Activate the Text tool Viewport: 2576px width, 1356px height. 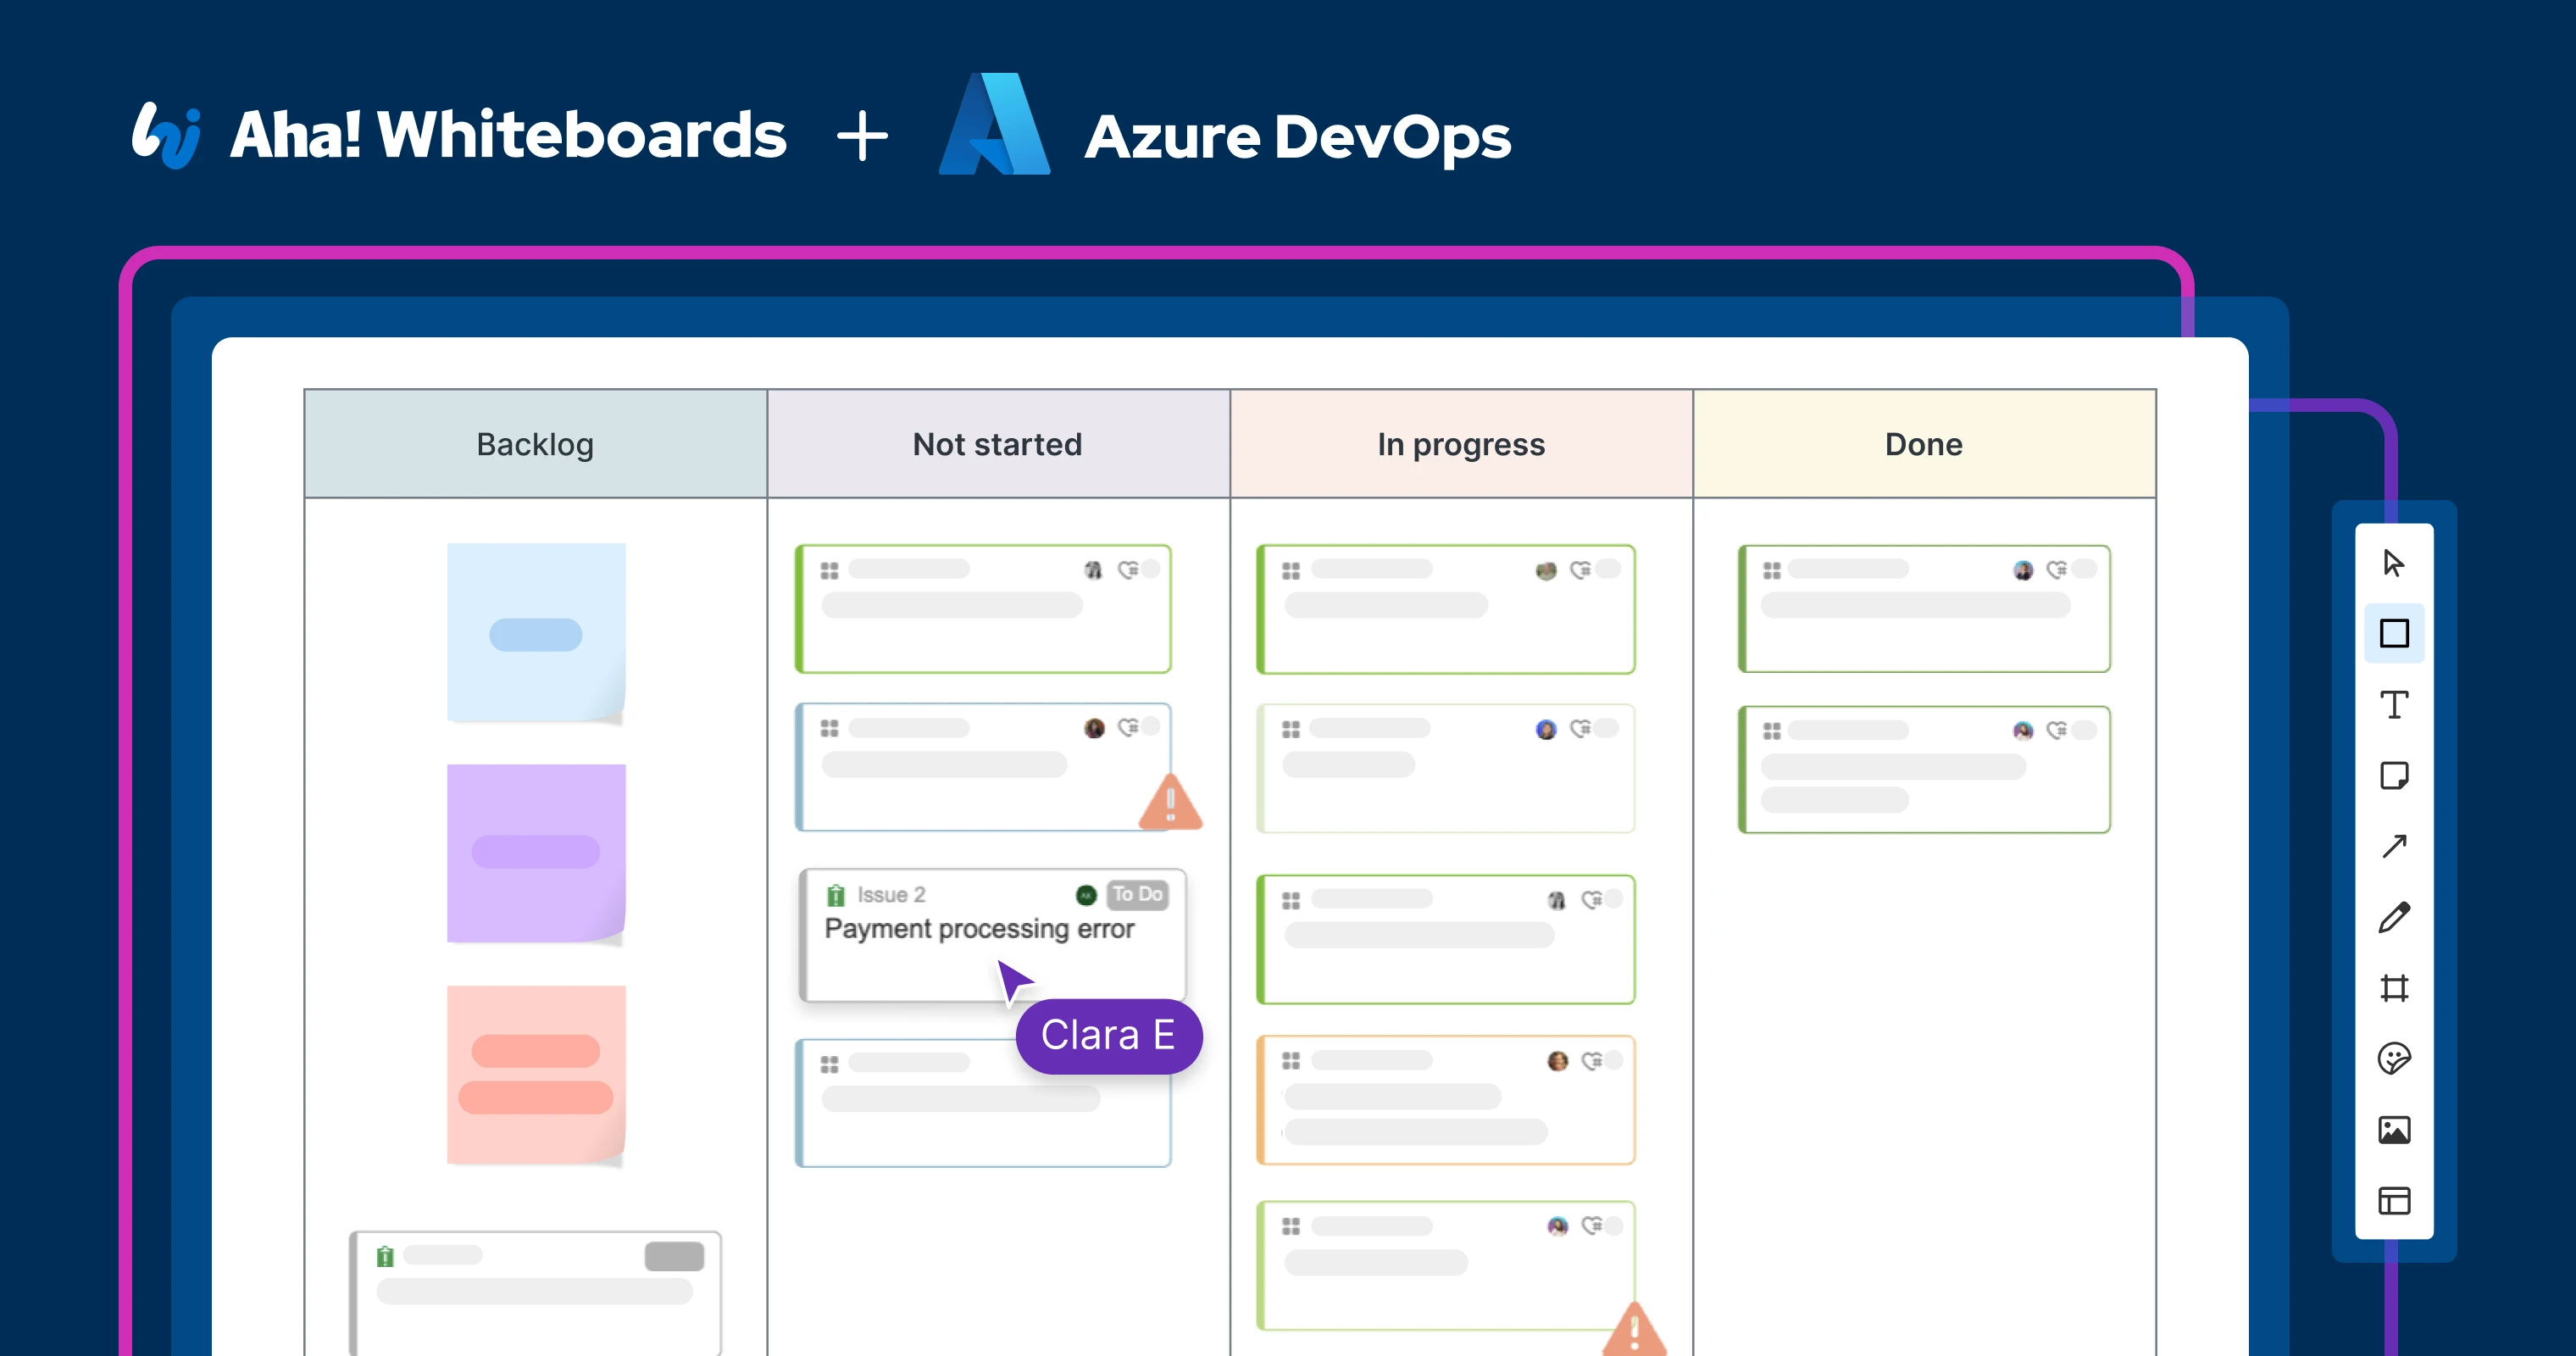tap(2393, 705)
